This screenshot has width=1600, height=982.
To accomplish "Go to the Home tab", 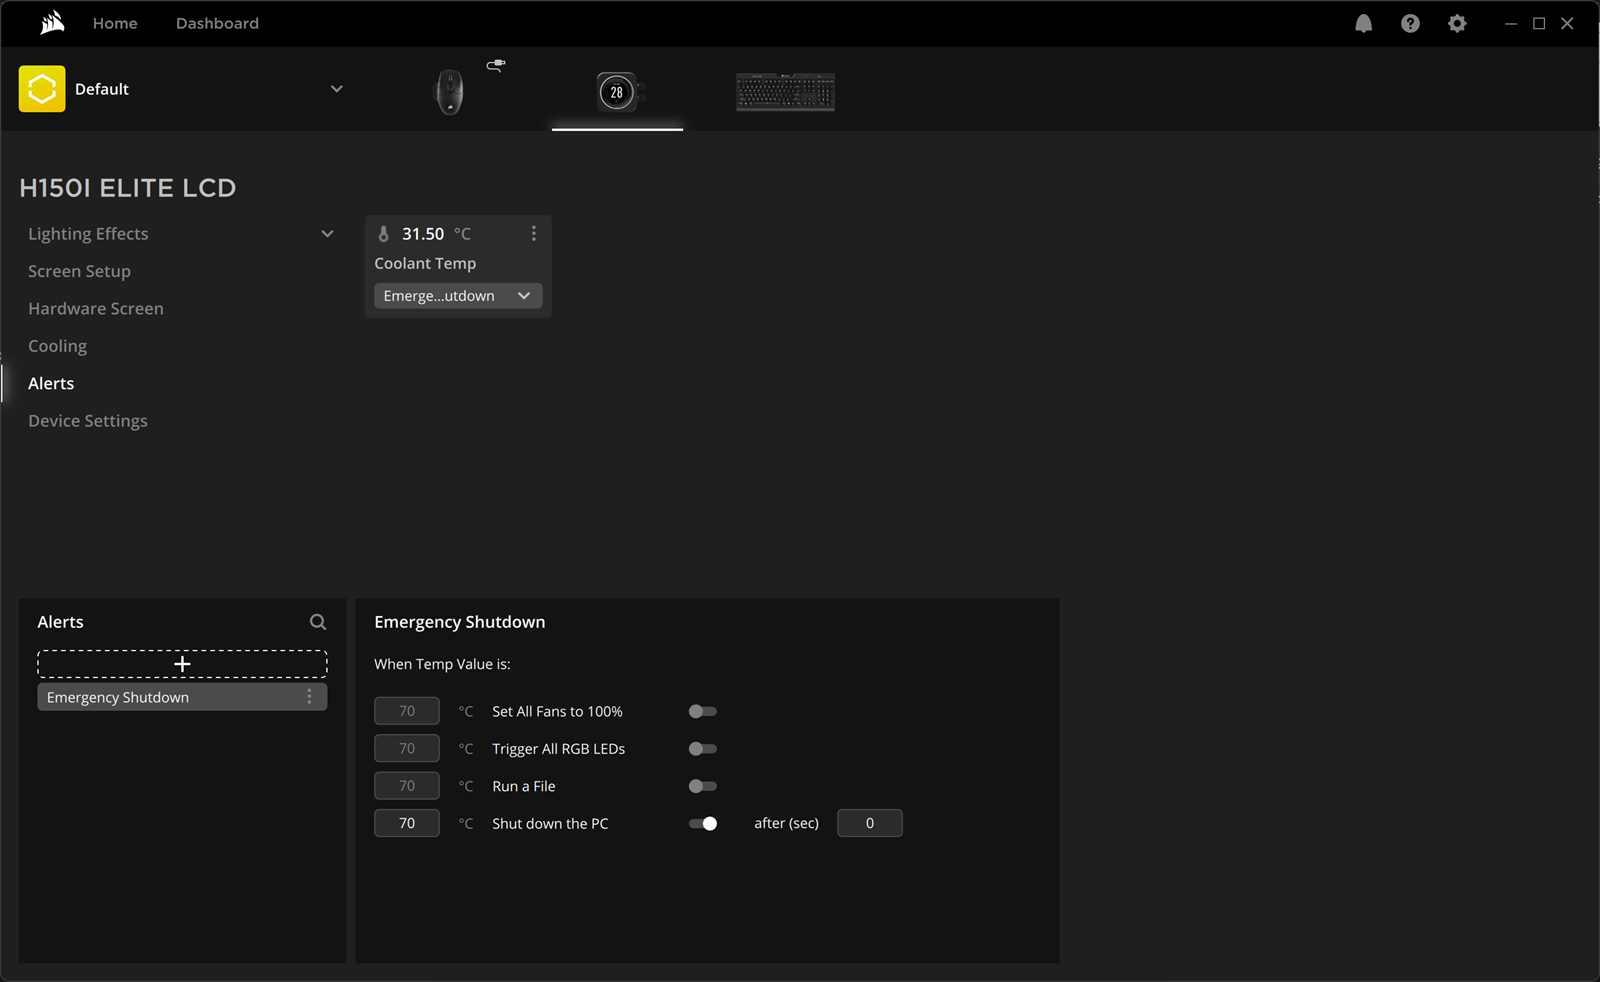I will (115, 23).
